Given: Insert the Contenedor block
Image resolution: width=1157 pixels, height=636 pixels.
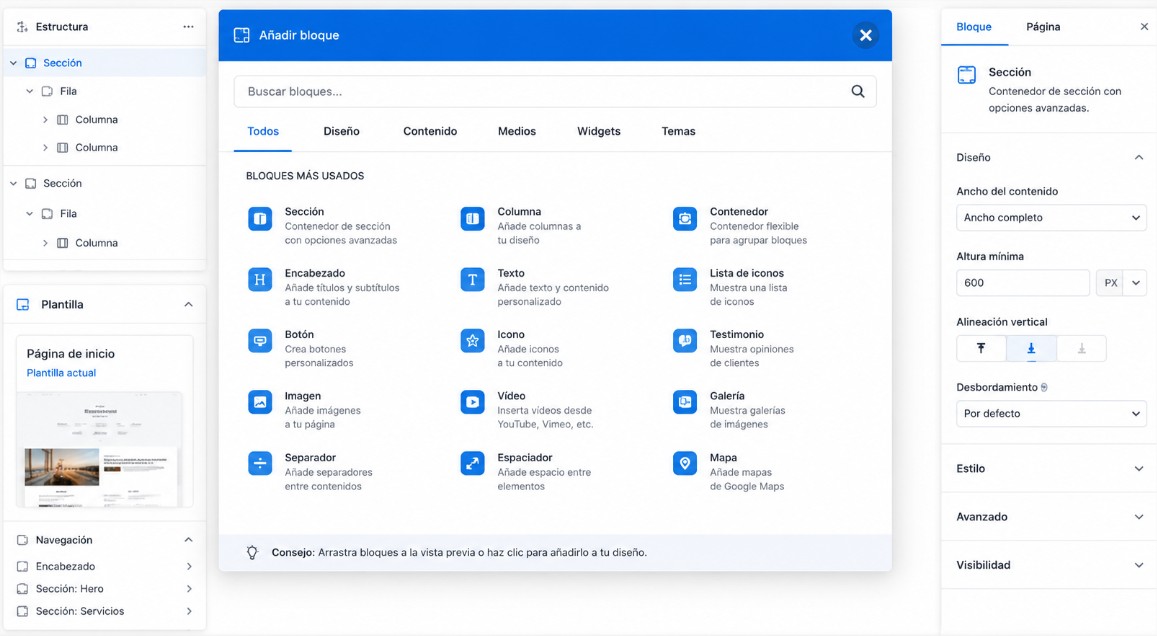Looking at the screenshot, I should [740, 225].
